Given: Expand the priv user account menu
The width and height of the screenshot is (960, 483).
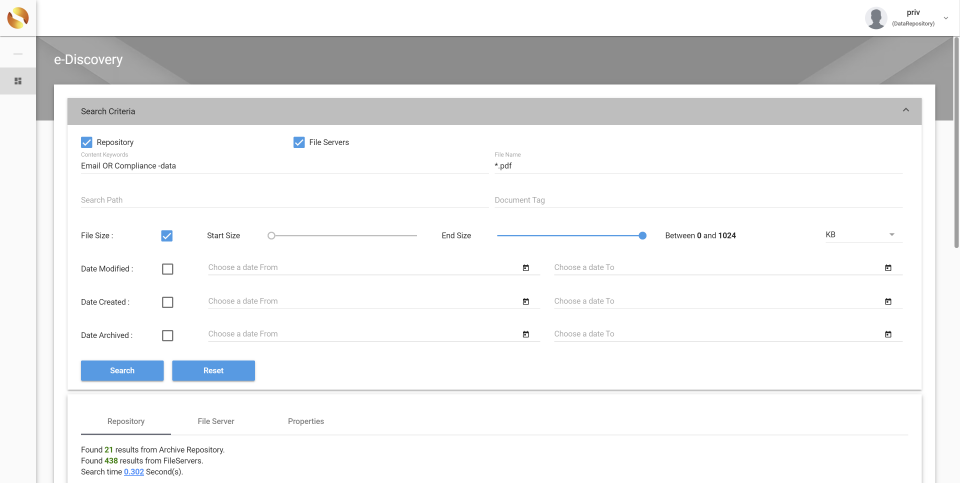Looking at the screenshot, I should 946,18.
